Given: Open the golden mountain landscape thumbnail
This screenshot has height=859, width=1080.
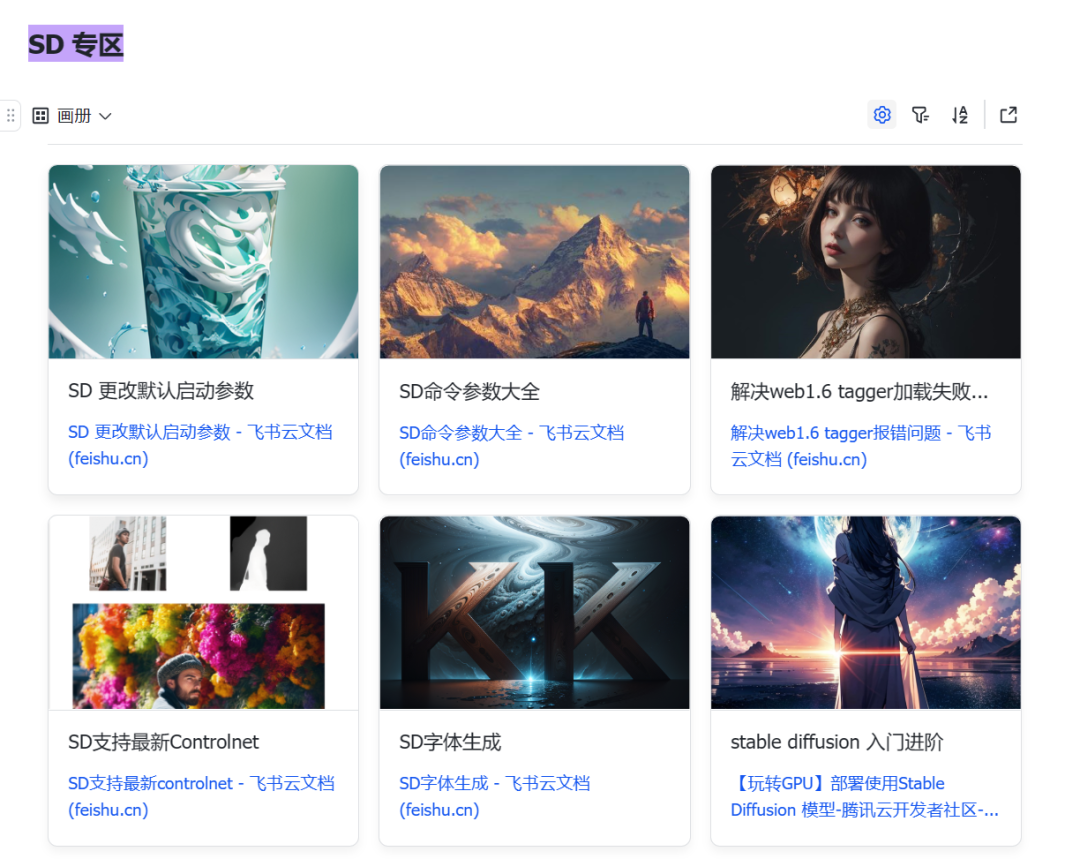Looking at the screenshot, I should (x=534, y=262).
